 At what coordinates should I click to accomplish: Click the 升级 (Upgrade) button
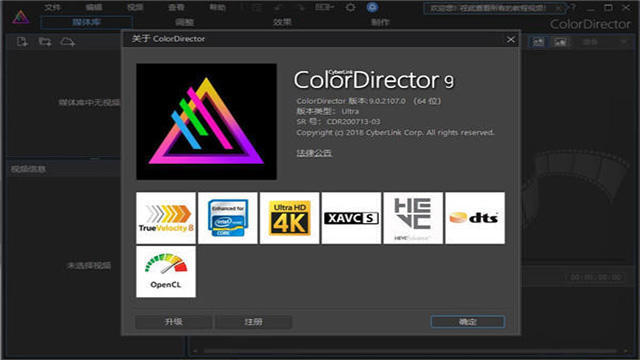[173, 322]
